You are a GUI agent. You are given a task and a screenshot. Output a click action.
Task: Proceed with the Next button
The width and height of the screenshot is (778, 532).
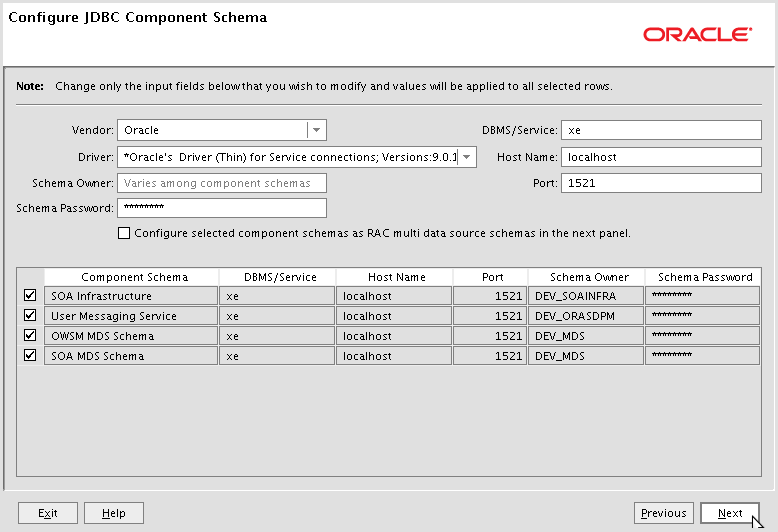coord(730,513)
